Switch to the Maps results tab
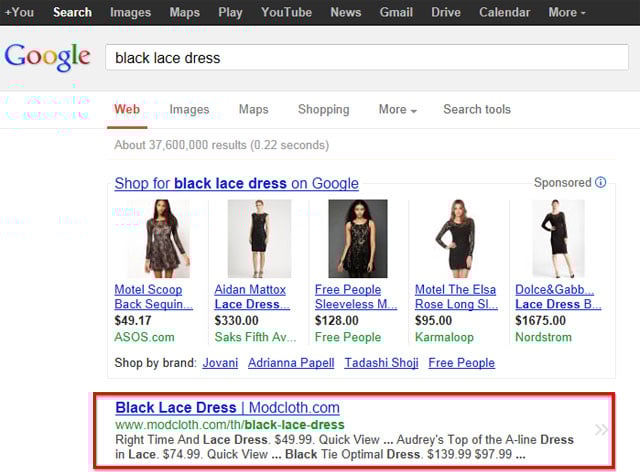 click(253, 109)
